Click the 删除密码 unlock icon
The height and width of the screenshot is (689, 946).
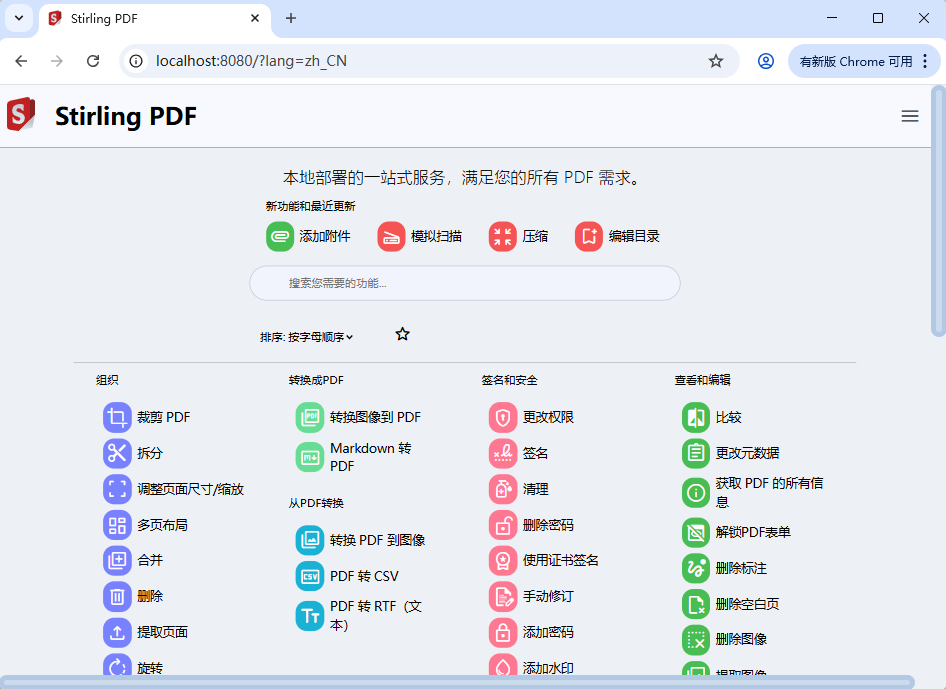click(503, 525)
